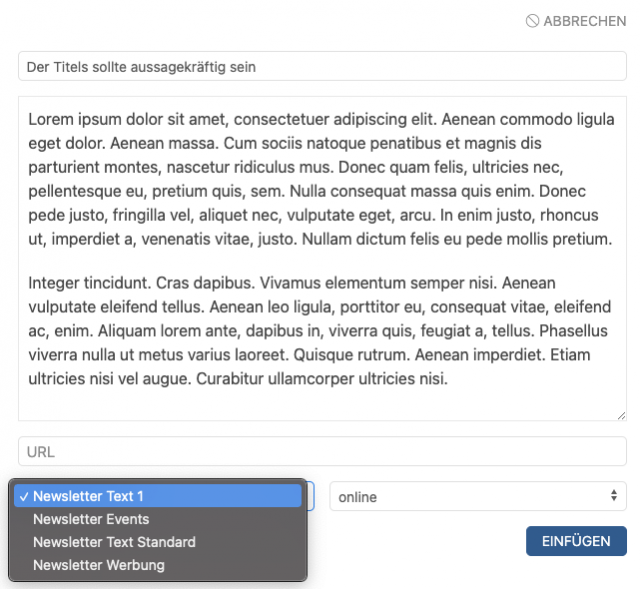This screenshot has height=589, width=640.
Task: Click the checkmark beside Newsletter Text 1
Action: tap(22, 496)
